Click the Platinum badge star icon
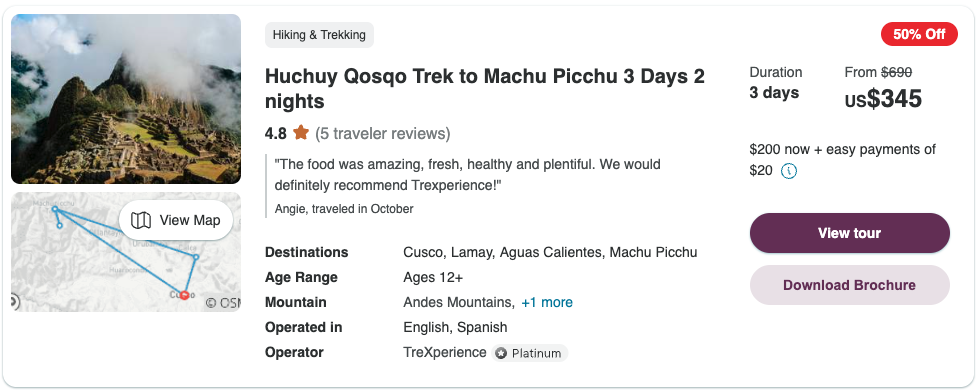Image resolution: width=977 pixels, height=390 pixels. click(502, 353)
